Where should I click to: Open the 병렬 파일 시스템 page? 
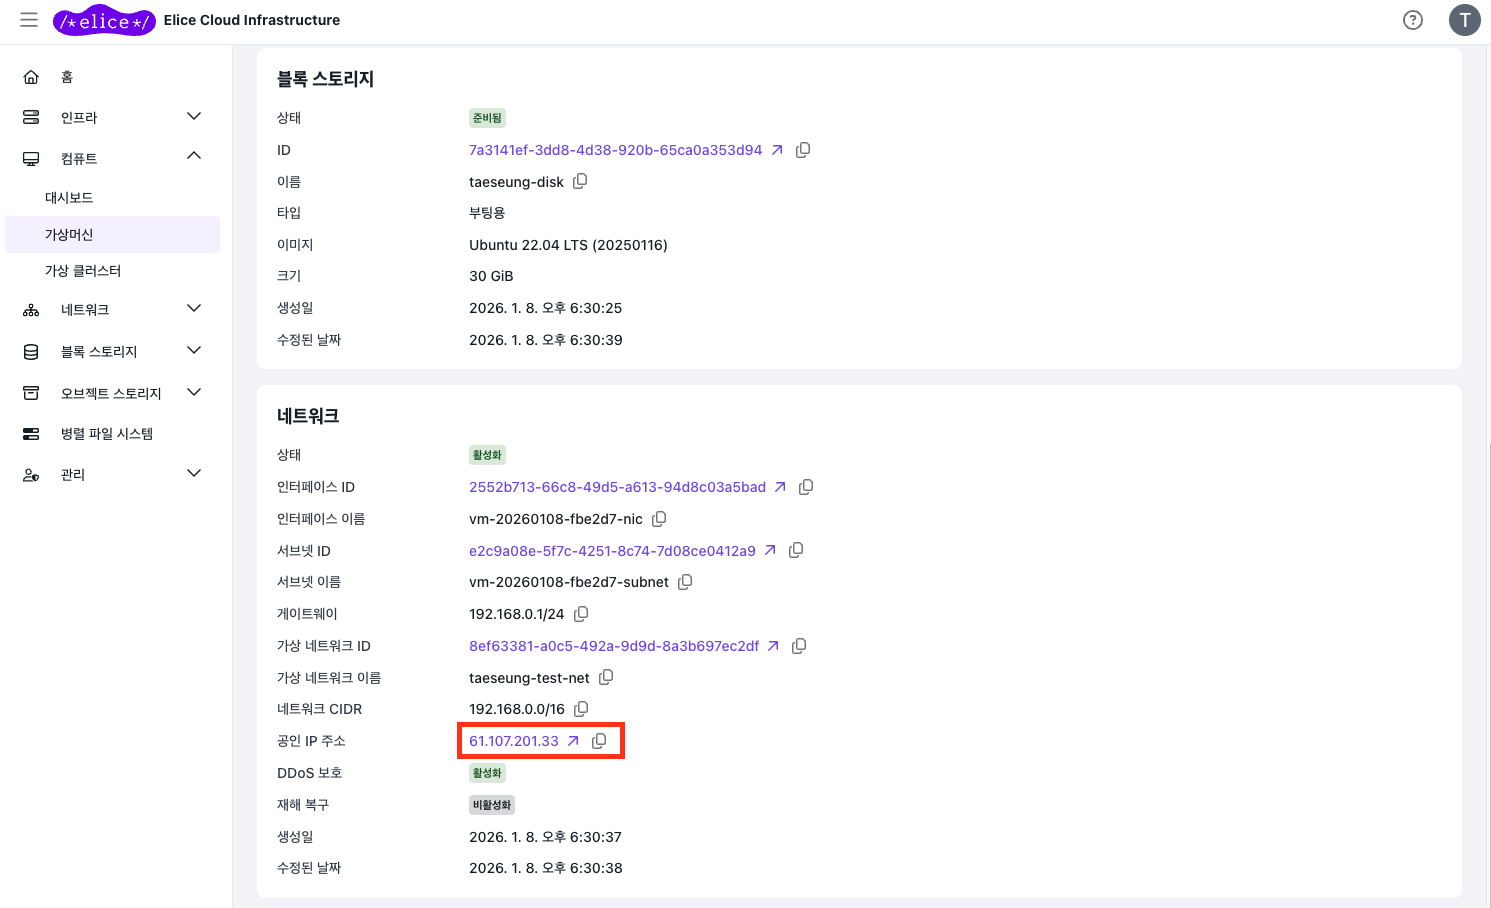[106, 434]
